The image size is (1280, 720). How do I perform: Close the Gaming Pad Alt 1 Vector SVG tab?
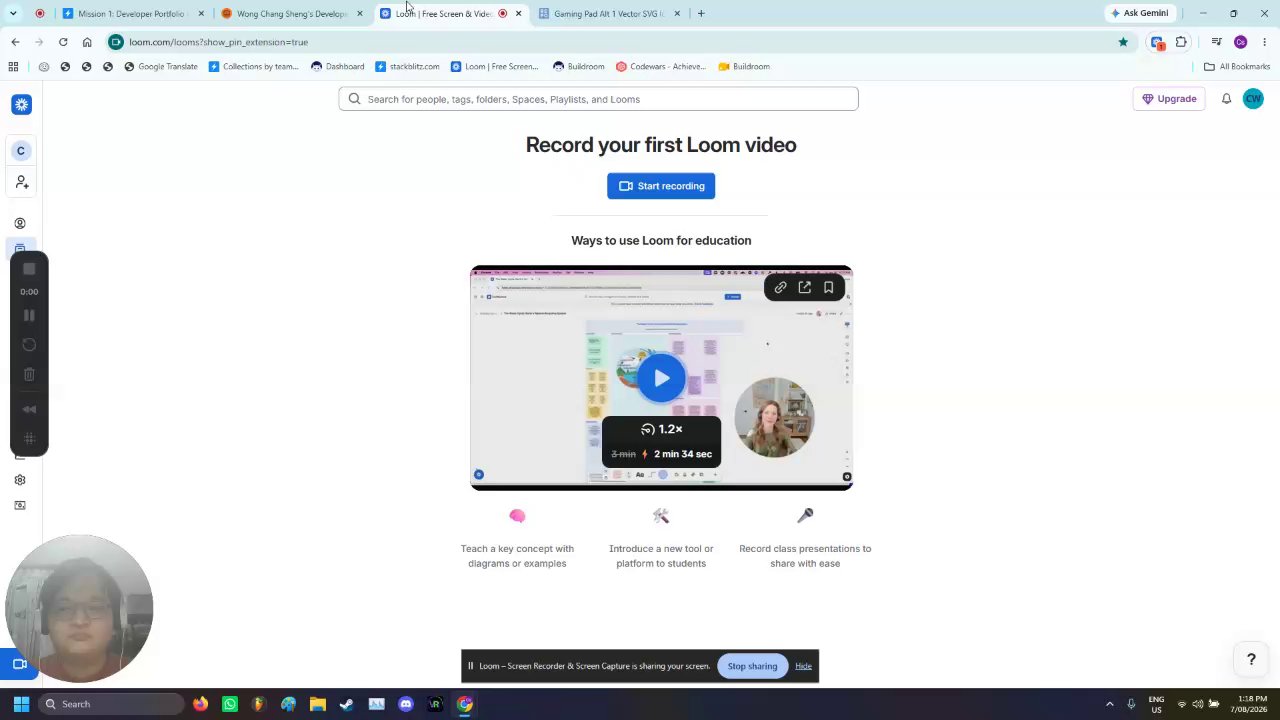coord(677,14)
